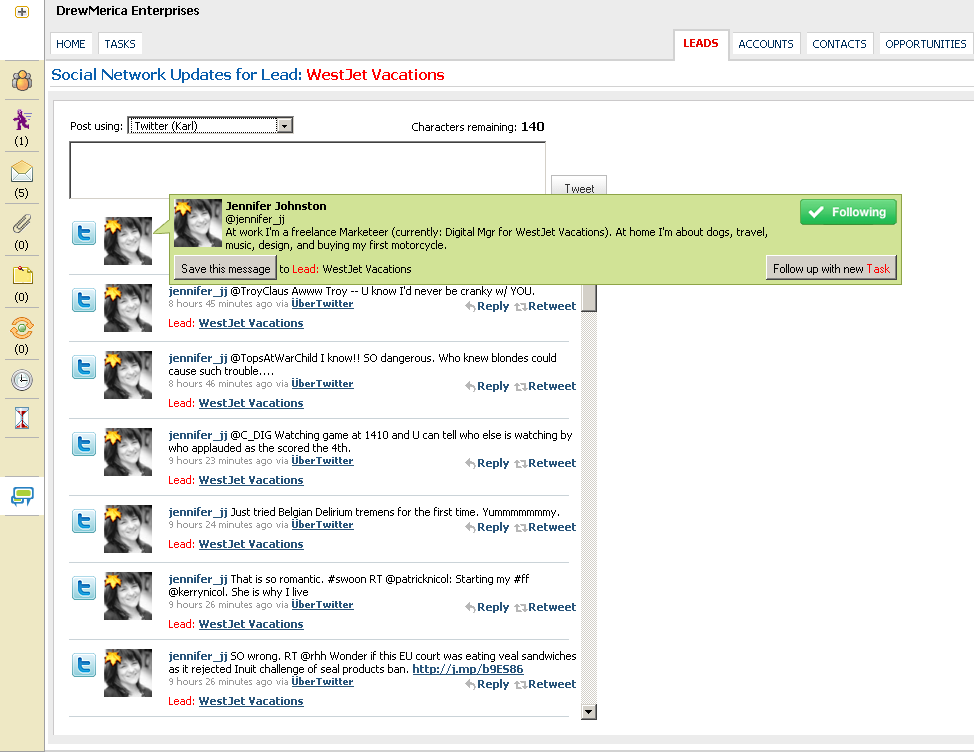Viewport: 974px width, 752px height.
Task: Reply to the @TopsAtWarChild tweet
Action: click(487, 386)
